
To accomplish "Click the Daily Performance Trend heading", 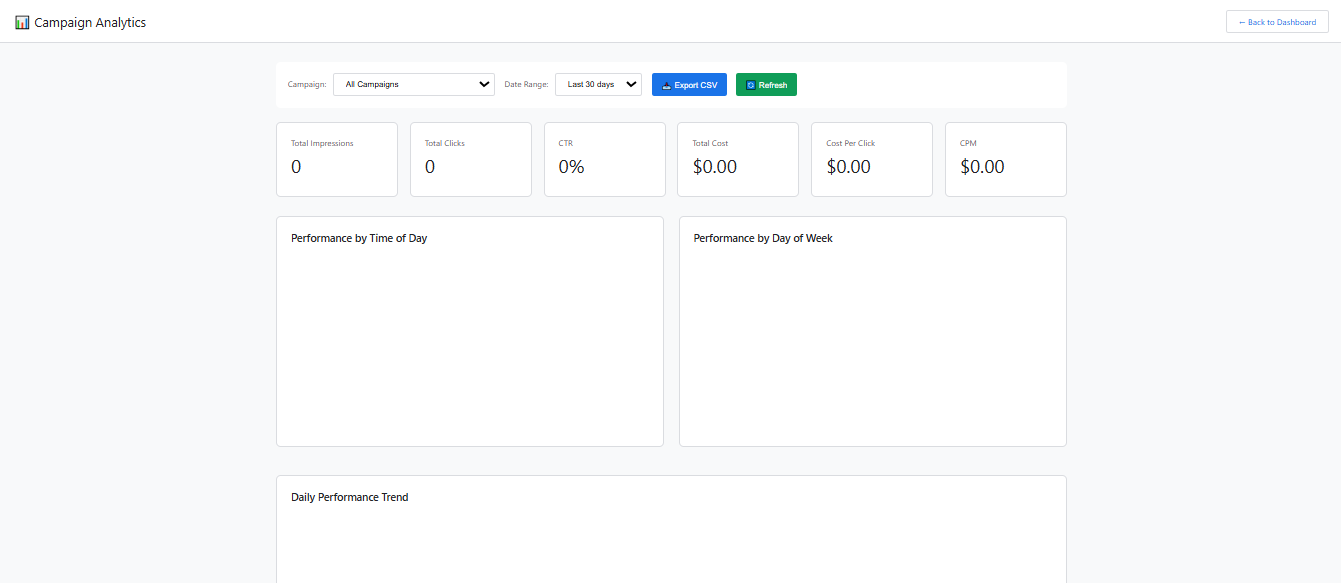I will [x=349, y=497].
